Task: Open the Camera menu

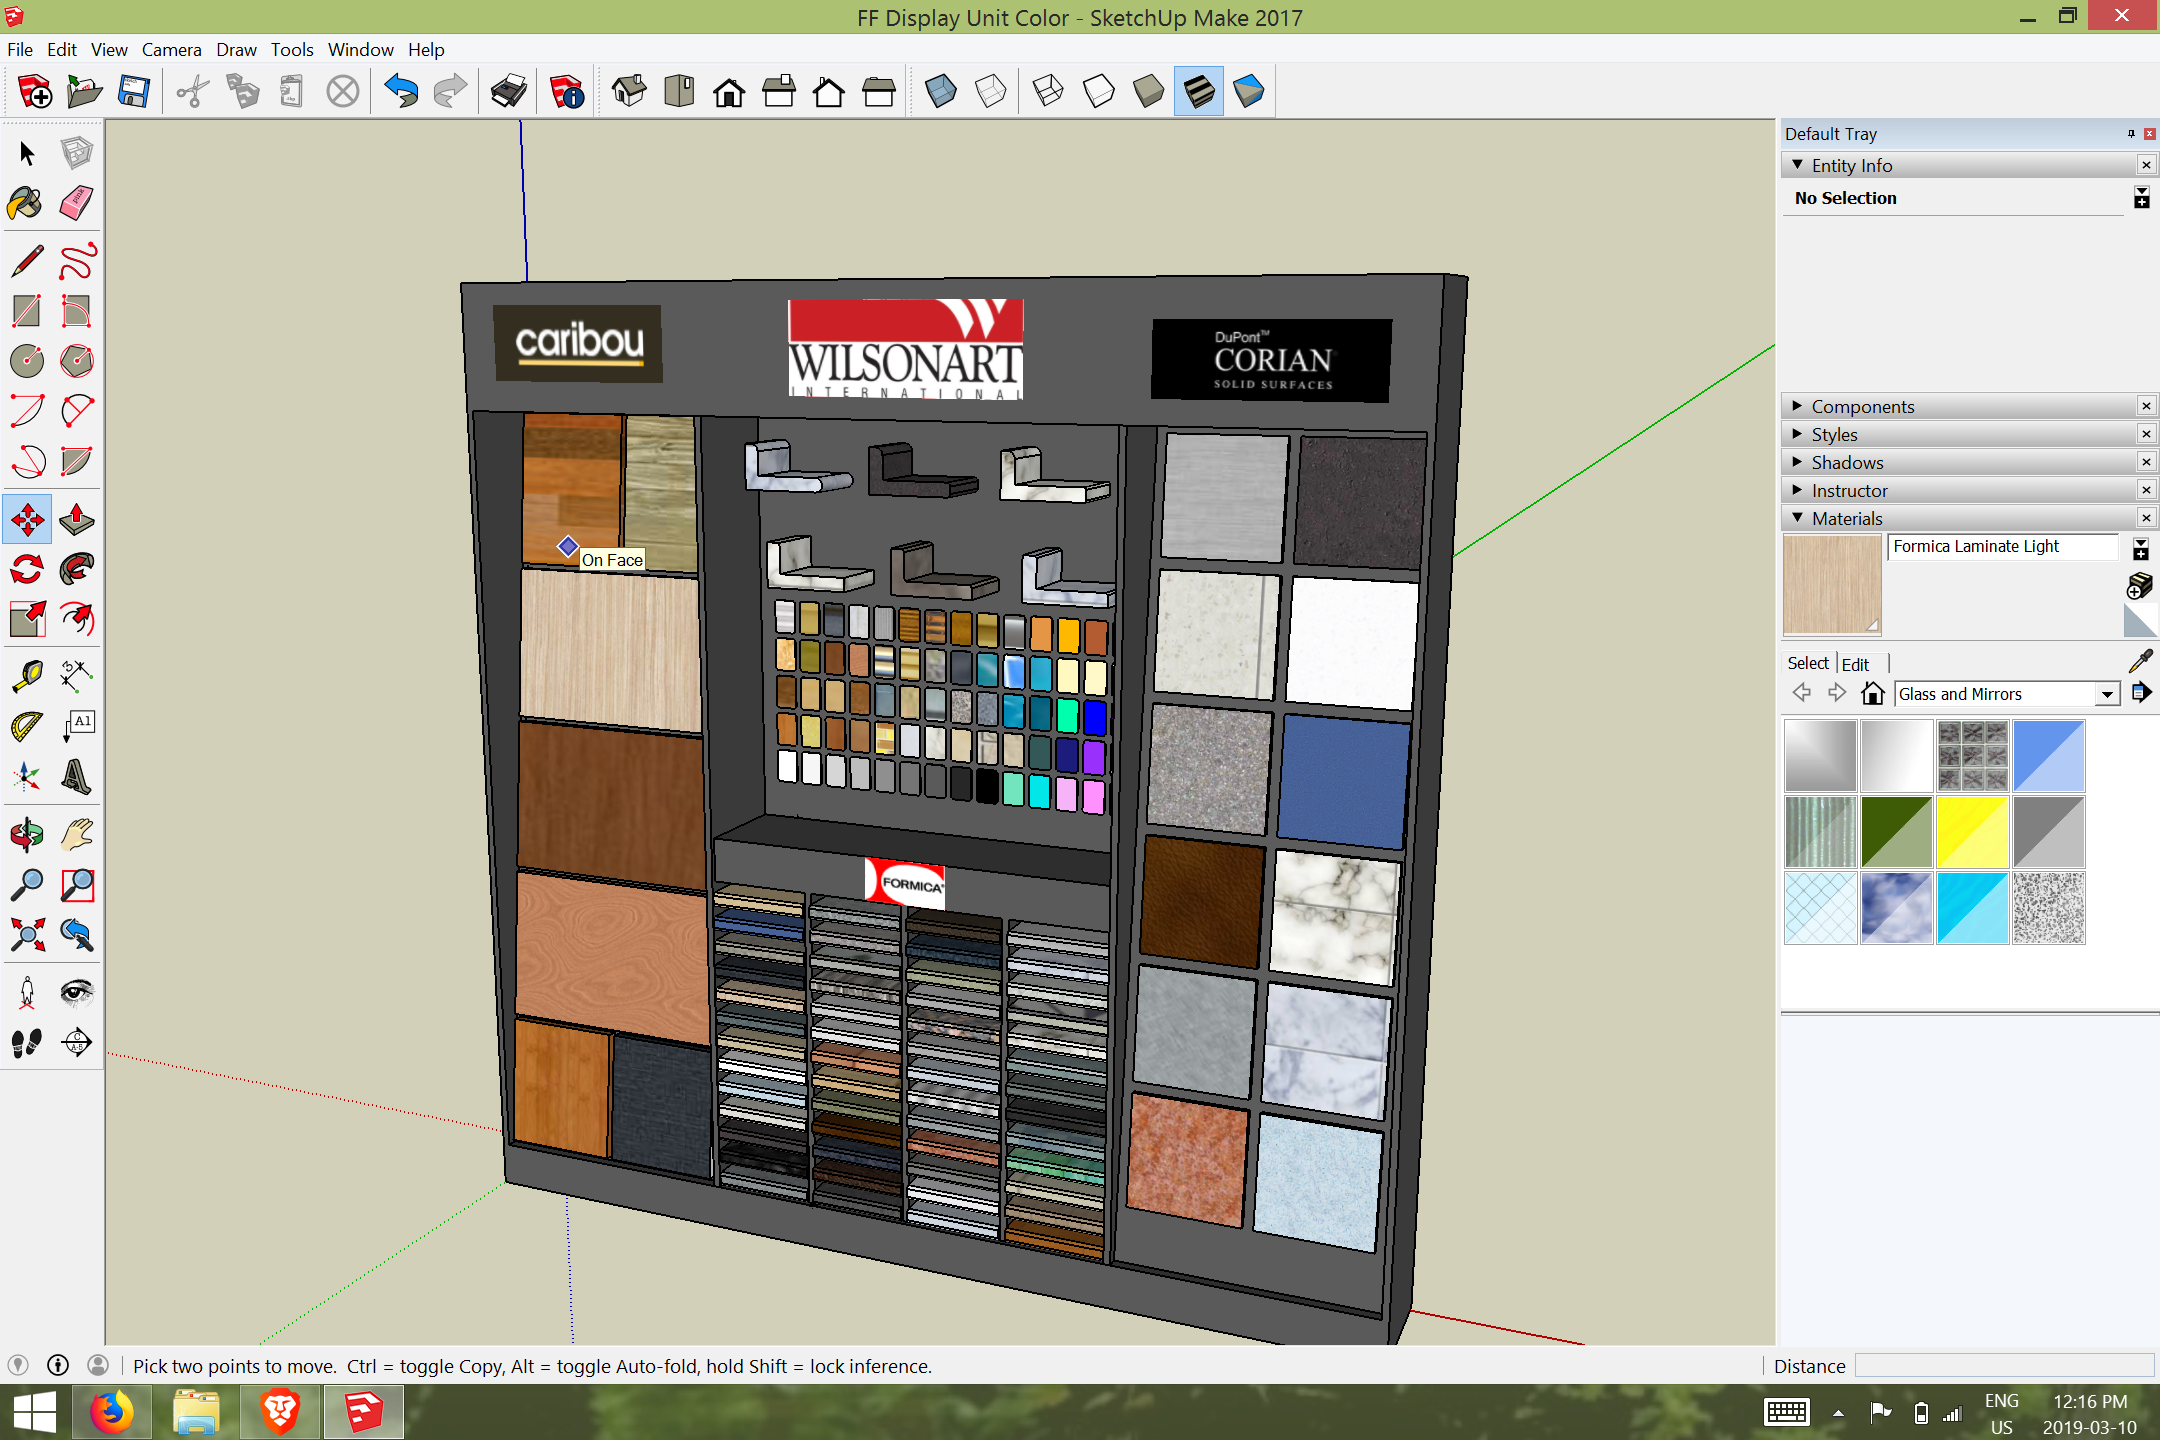Action: 171,50
